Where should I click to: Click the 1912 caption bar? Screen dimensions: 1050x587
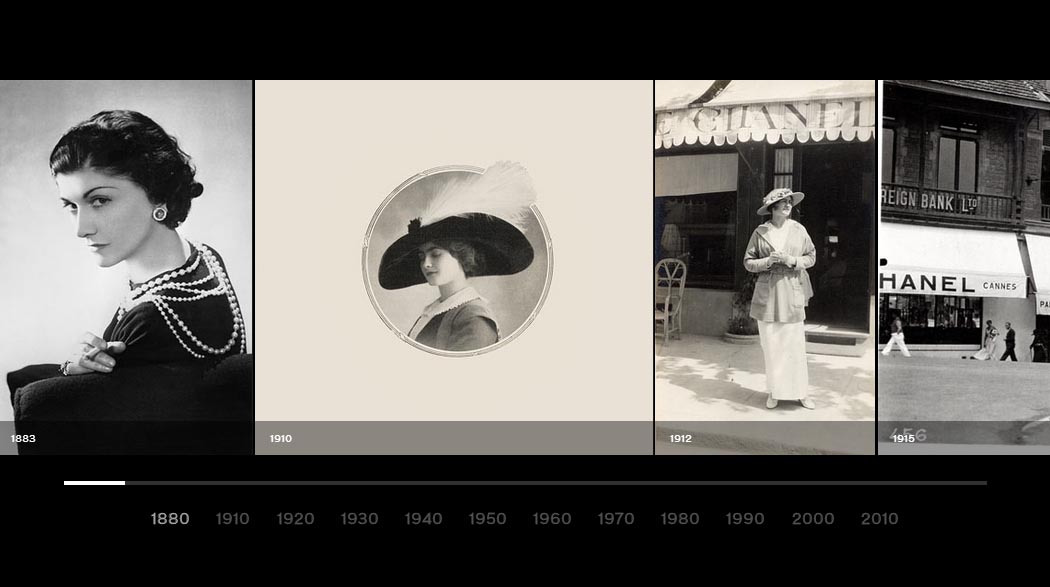point(680,437)
